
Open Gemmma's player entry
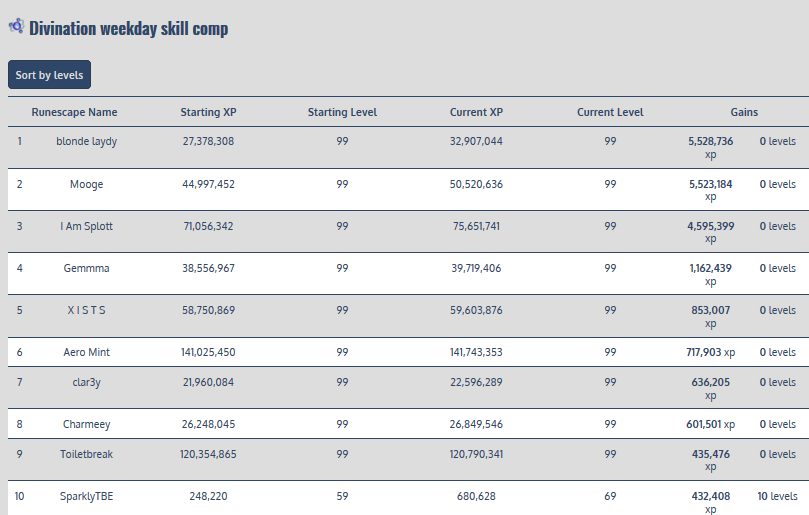(x=86, y=268)
